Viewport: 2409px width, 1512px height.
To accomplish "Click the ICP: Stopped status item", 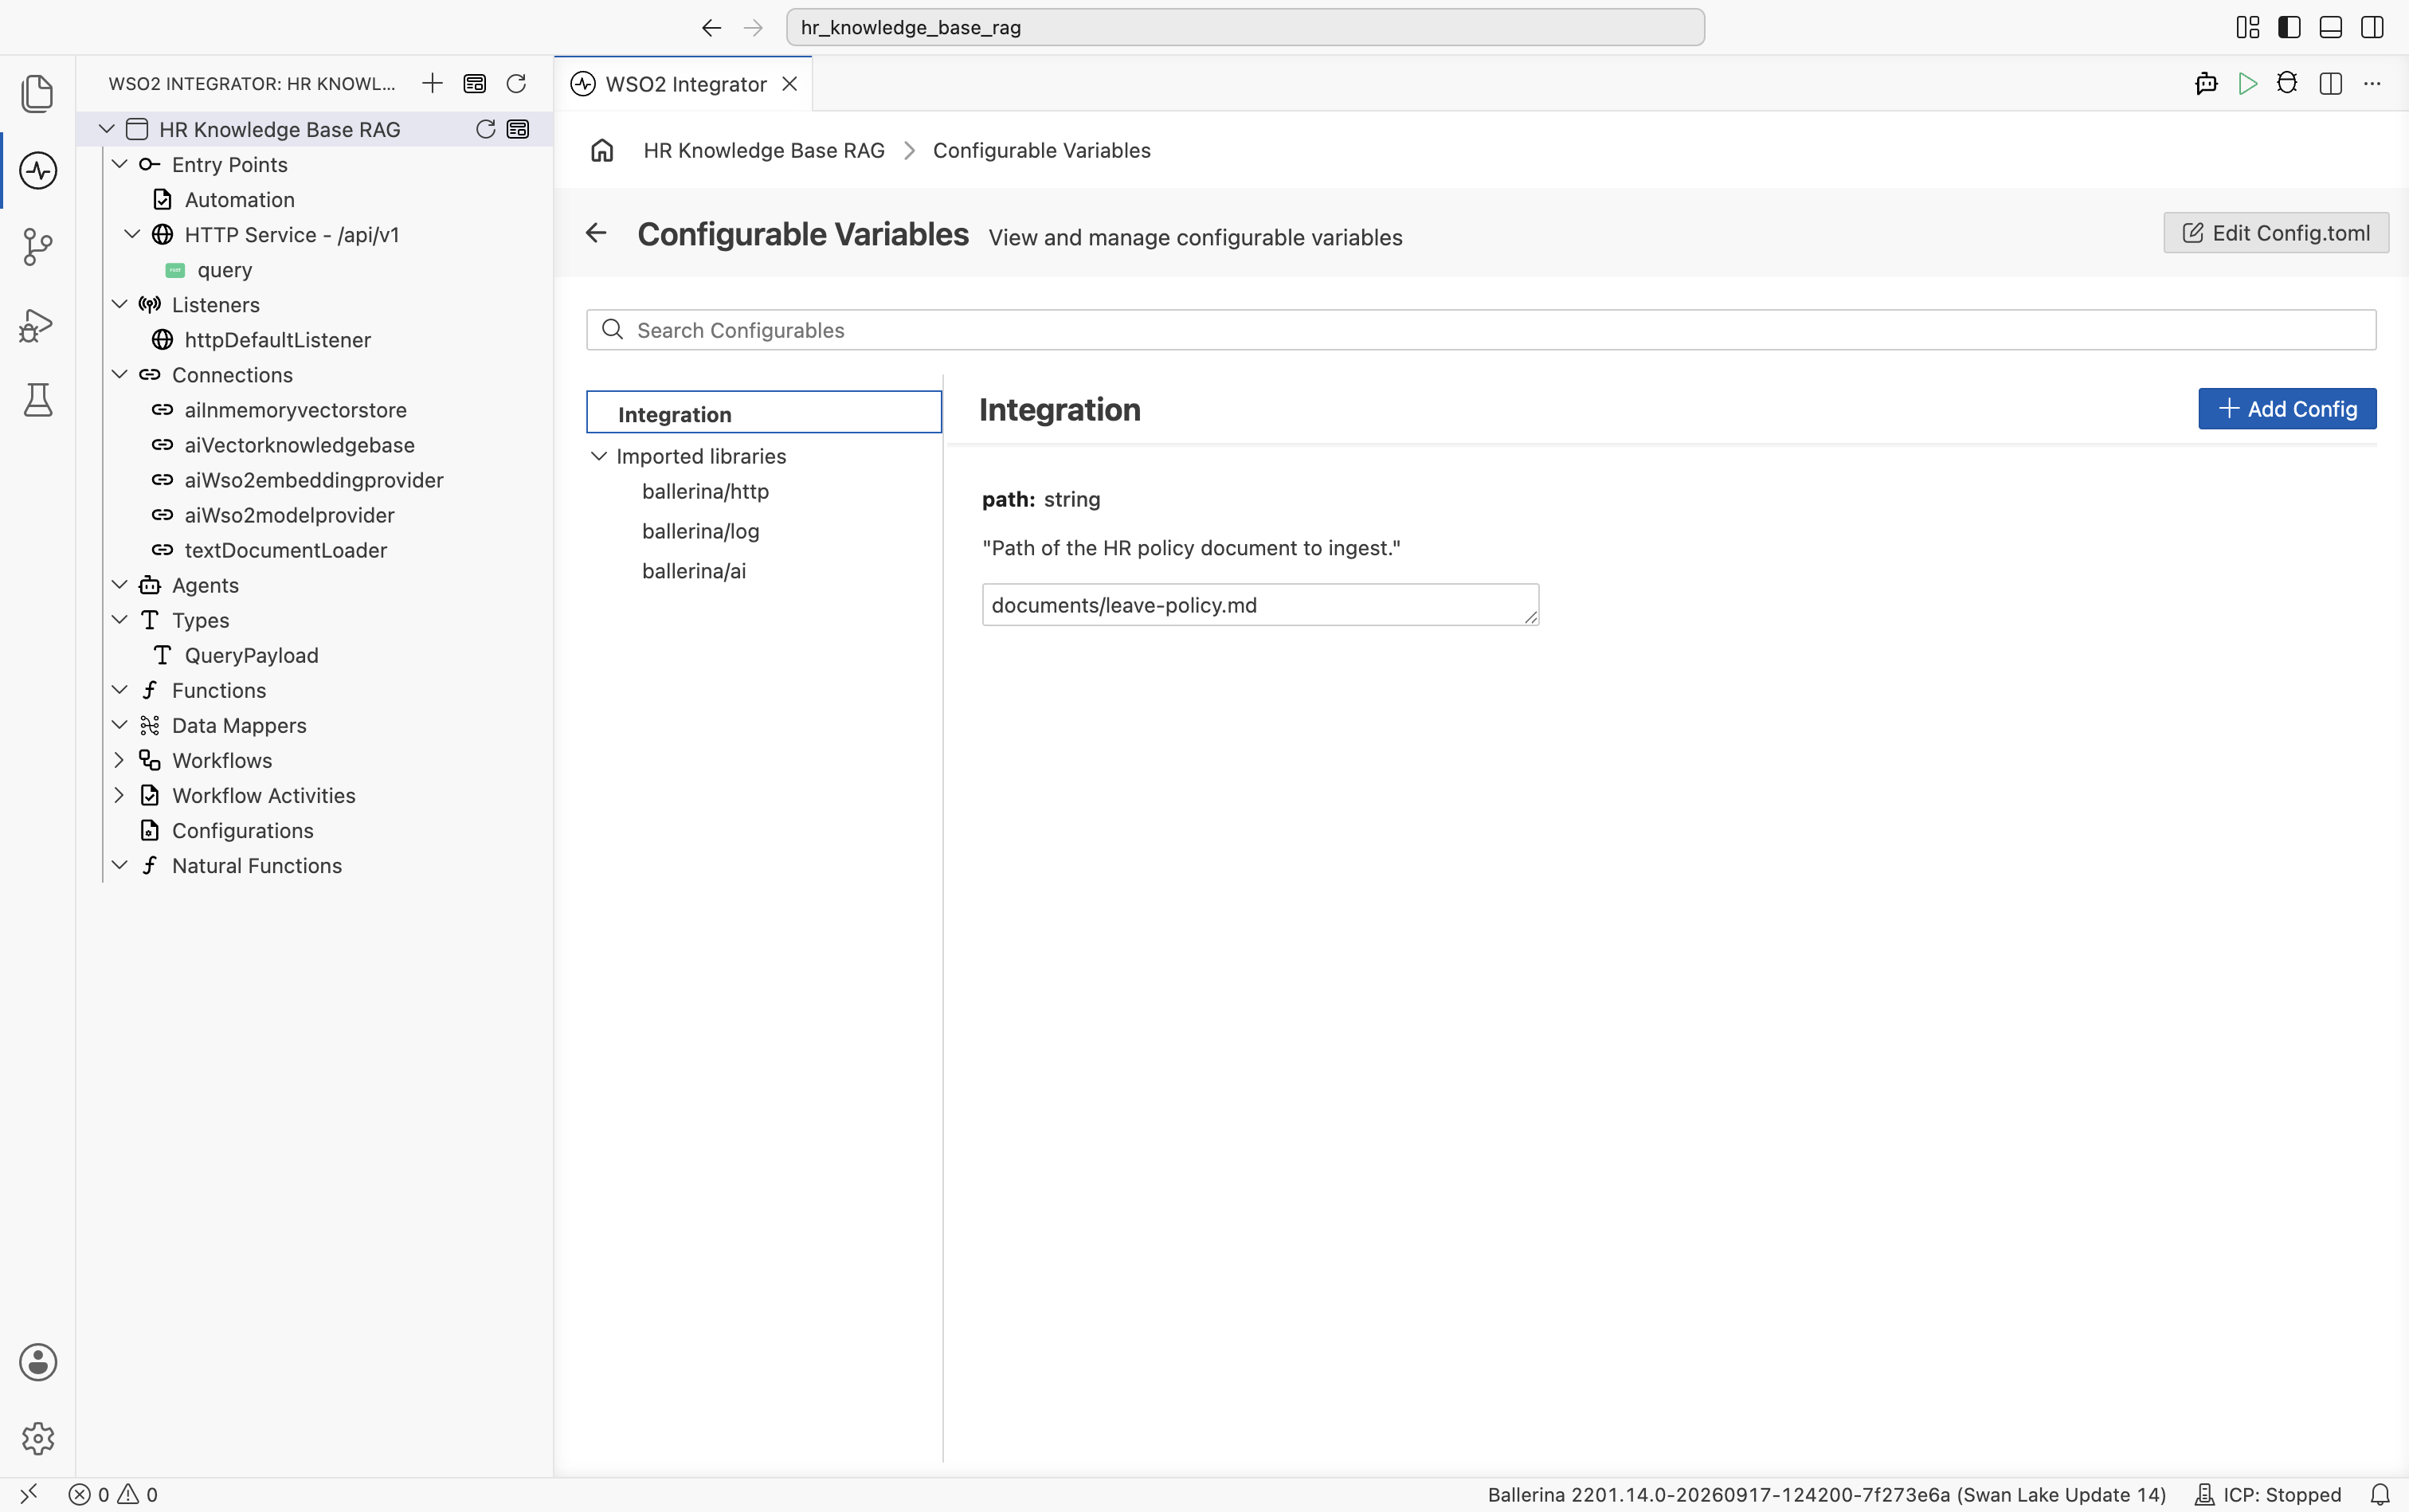I will 2268,1494.
